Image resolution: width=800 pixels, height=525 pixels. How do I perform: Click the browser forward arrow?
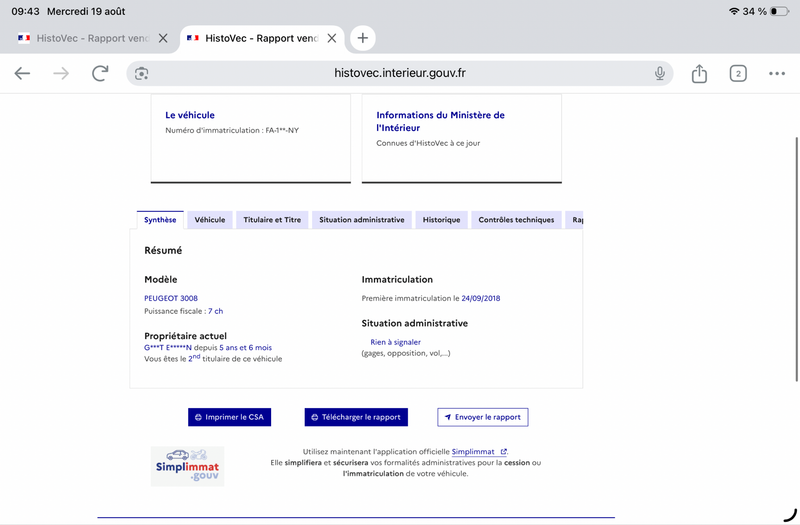click(61, 73)
